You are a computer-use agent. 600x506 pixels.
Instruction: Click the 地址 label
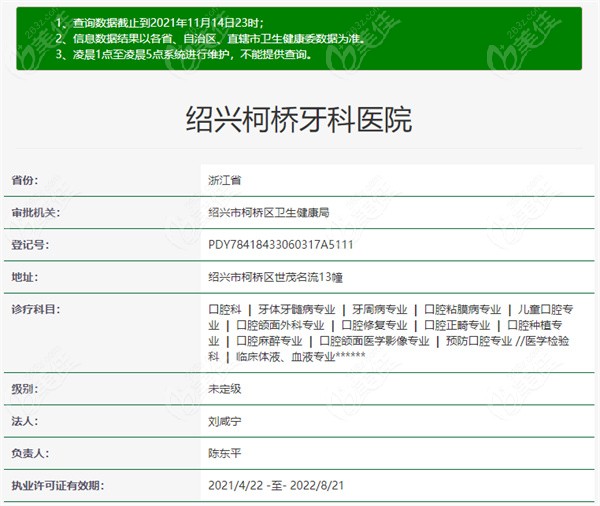pyautogui.click(x=25, y=277)
